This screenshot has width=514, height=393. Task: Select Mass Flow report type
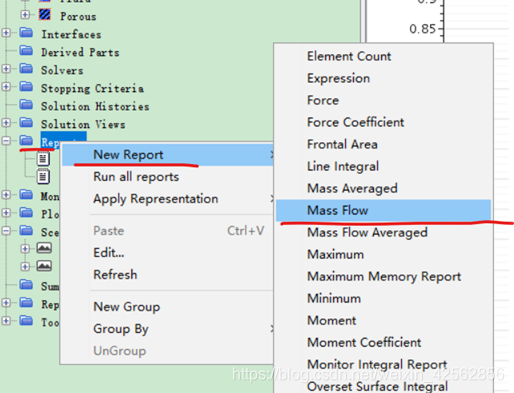383,210
